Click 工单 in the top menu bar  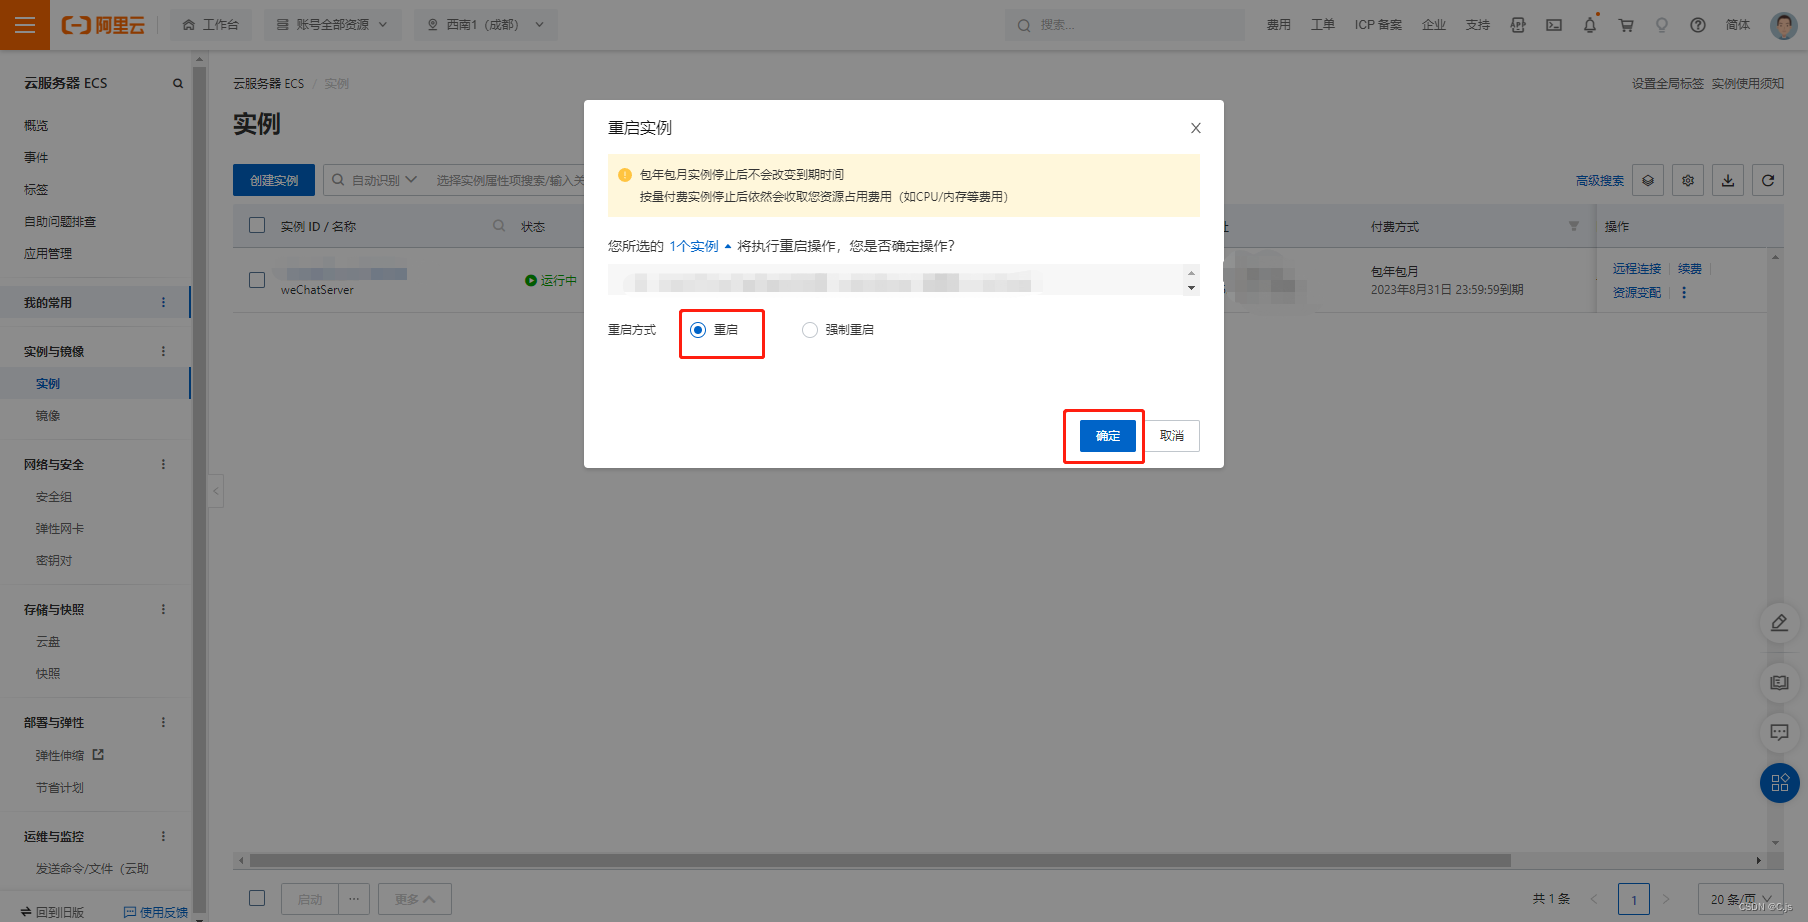click(1322, 25)
